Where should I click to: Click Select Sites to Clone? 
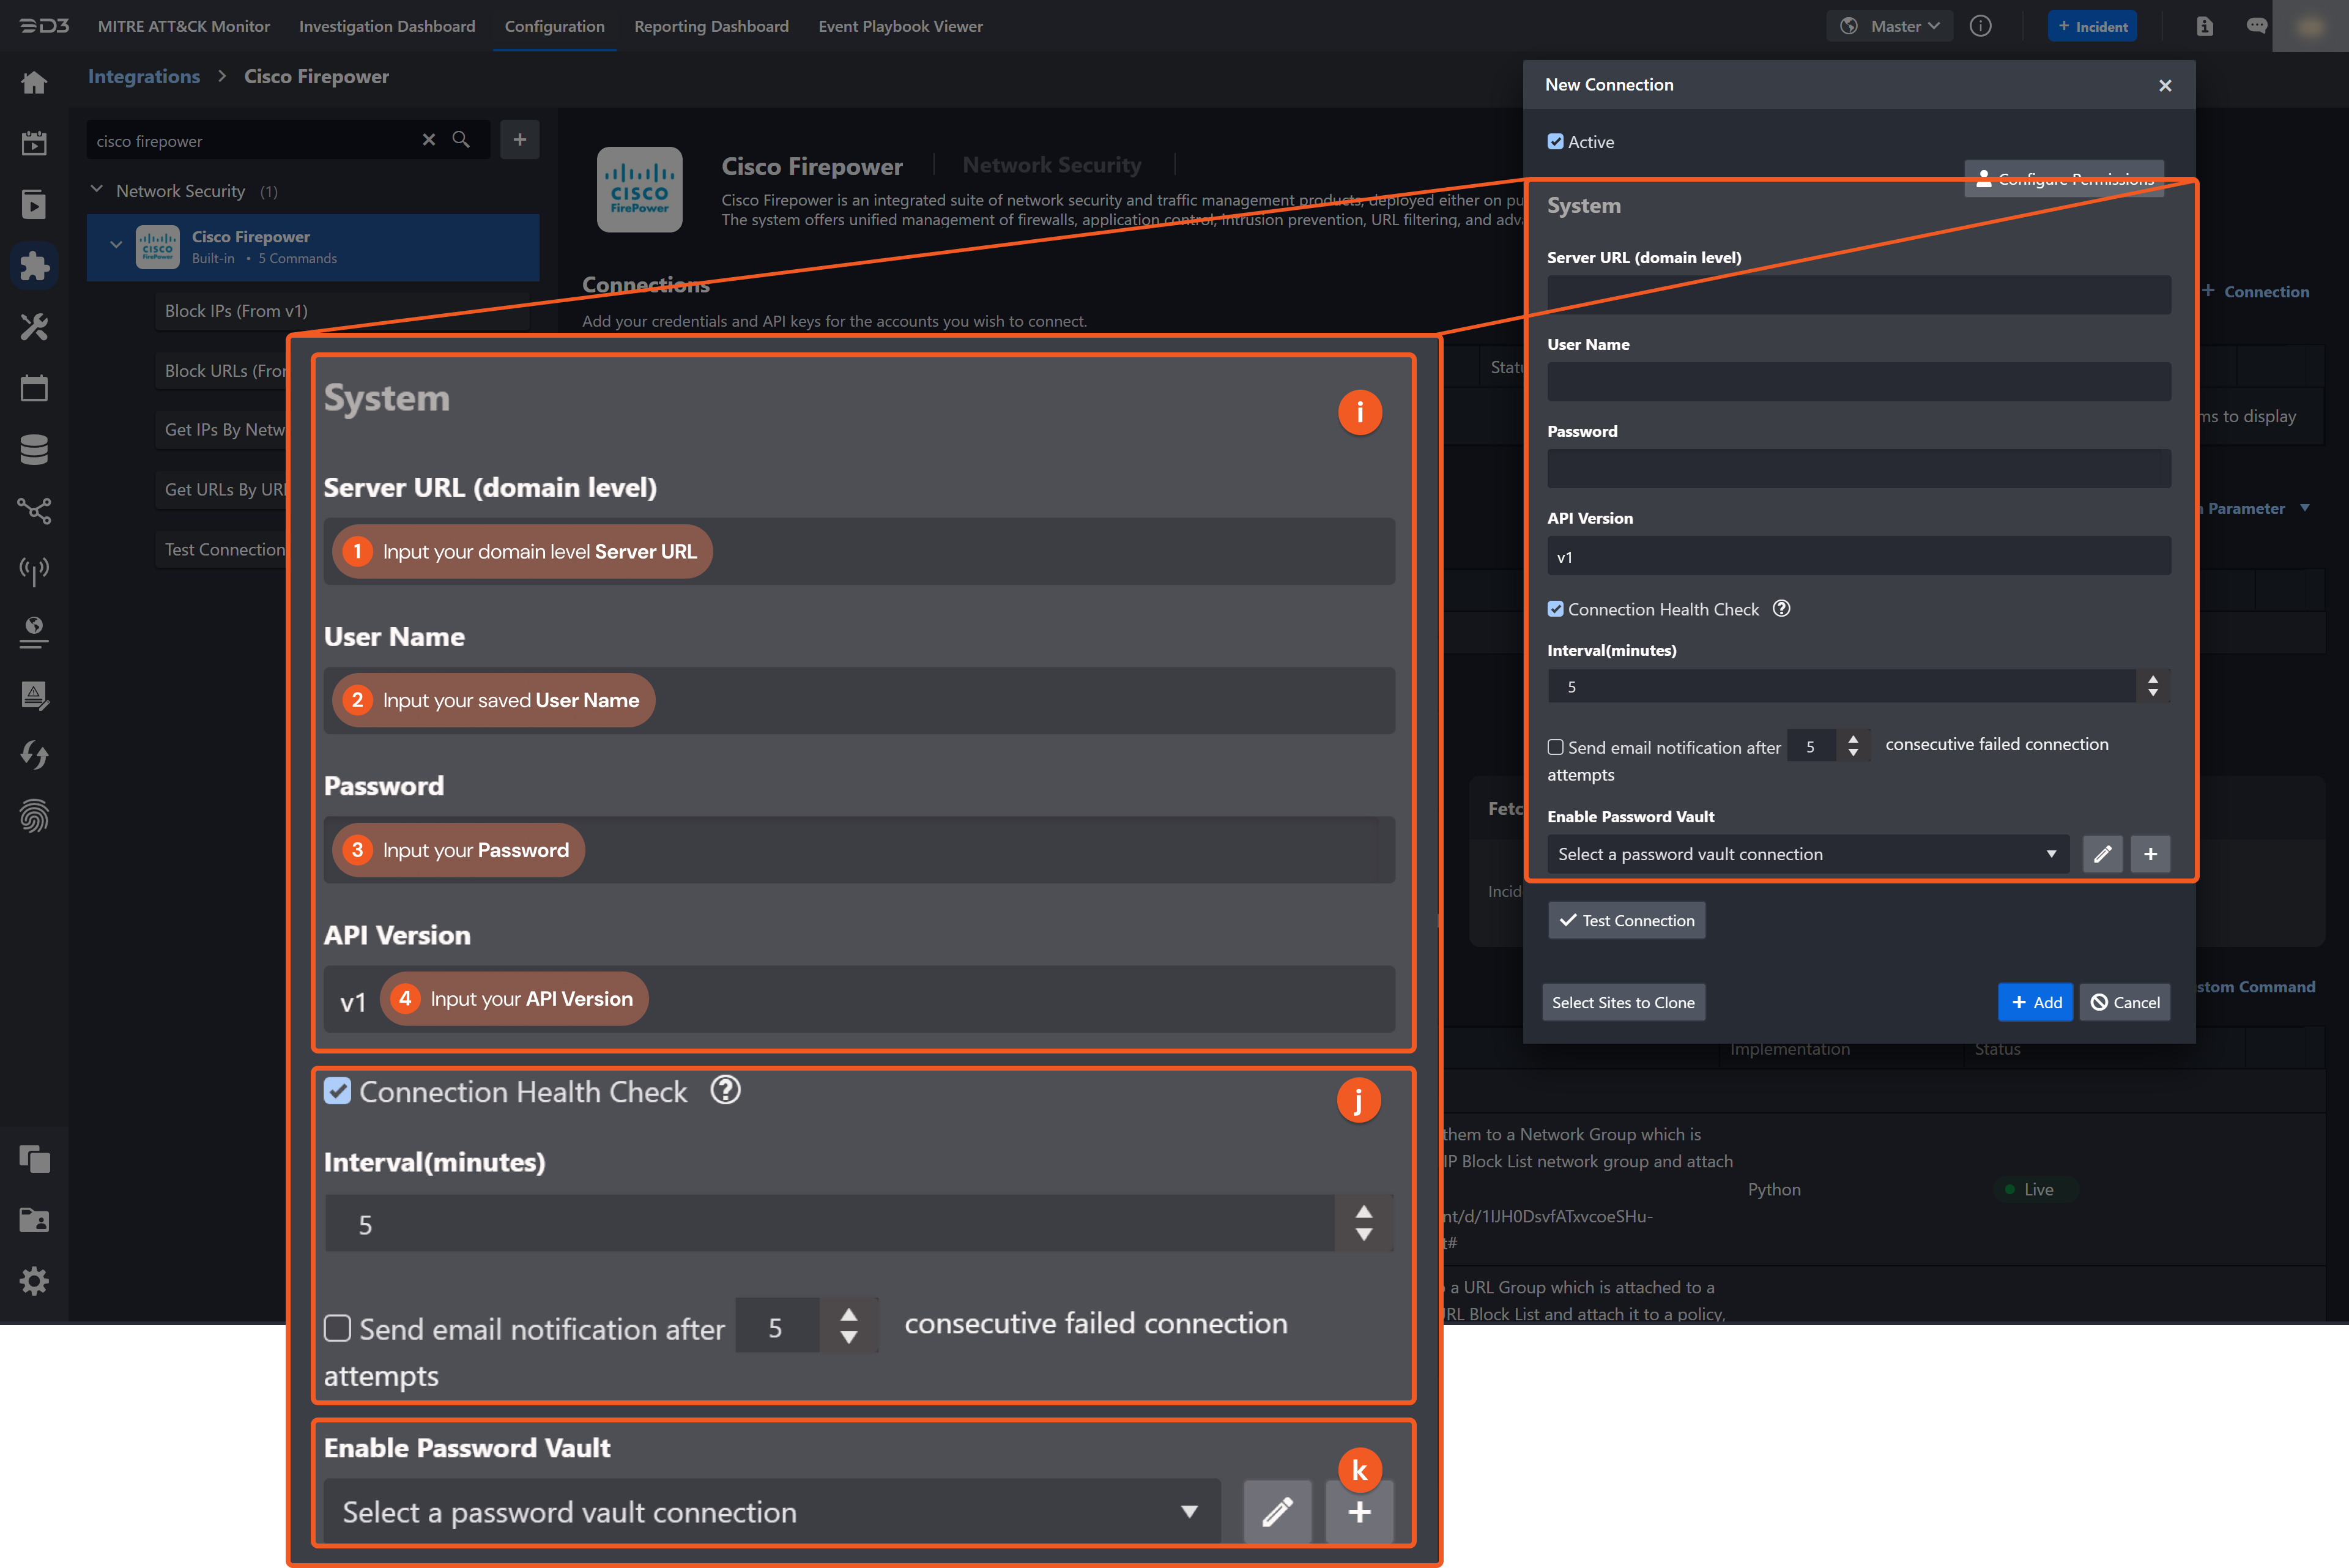tap(1623, 1001)
